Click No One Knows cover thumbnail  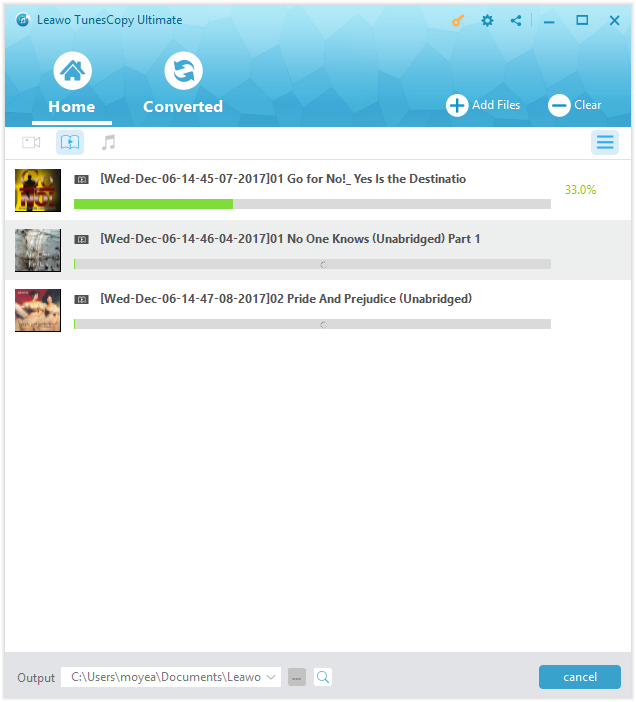coord(38,250)
